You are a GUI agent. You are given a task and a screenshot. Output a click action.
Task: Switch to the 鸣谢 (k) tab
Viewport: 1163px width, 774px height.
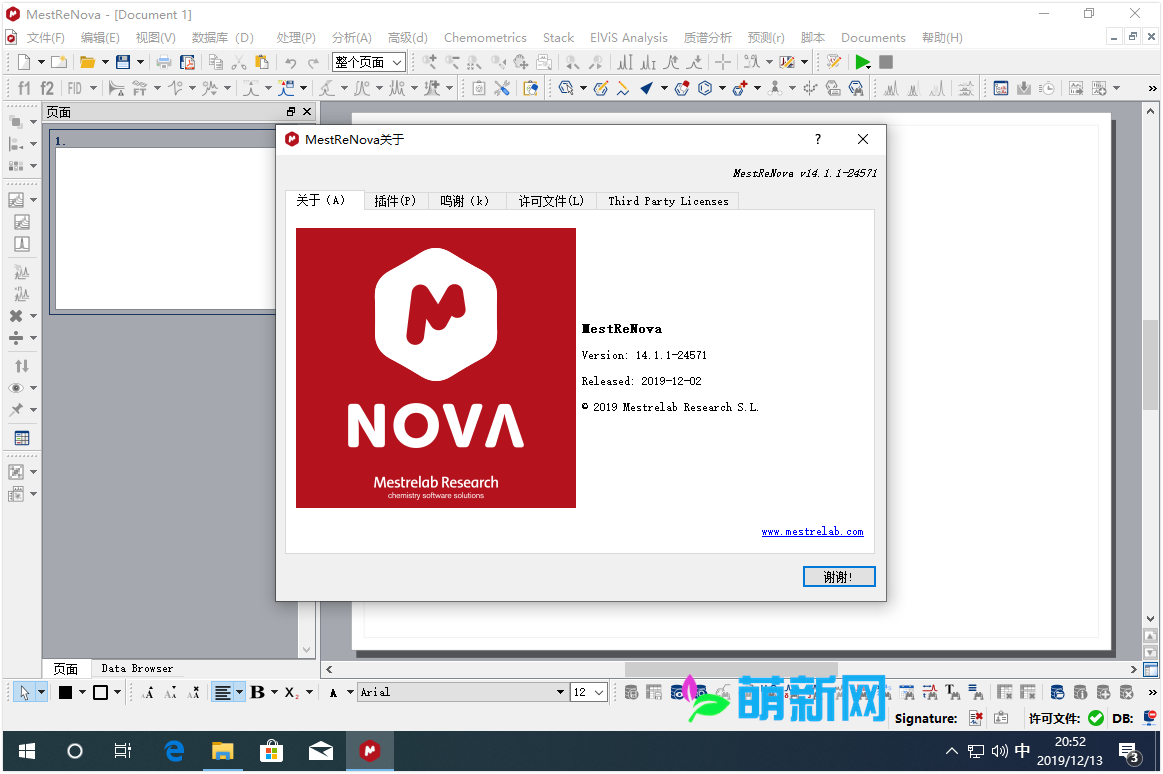(x=465, y=201)
